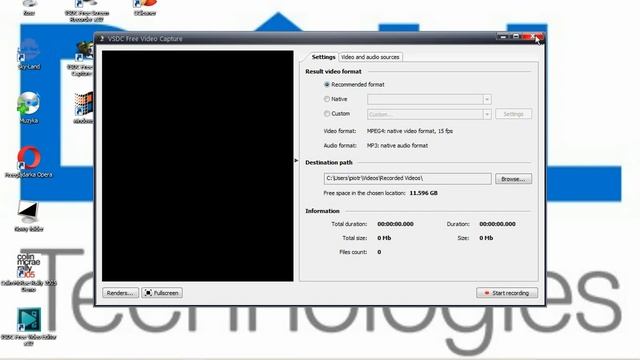
Task: Close the VSDC Free Video Capture window
Action: 533,37
